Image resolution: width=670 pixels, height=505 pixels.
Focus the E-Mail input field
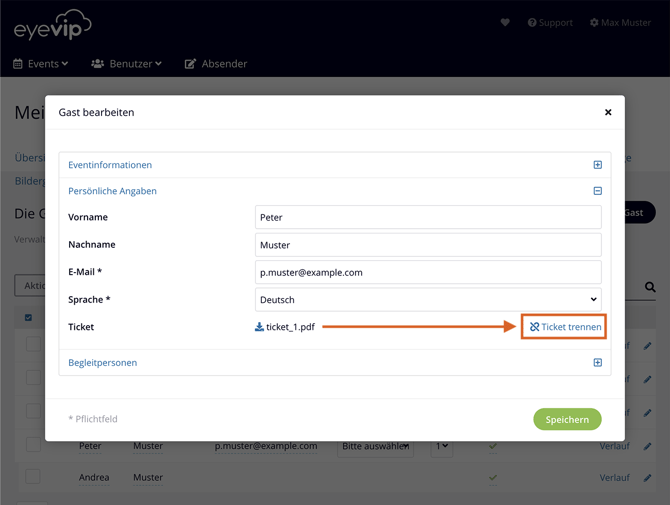tap(428, 272)
